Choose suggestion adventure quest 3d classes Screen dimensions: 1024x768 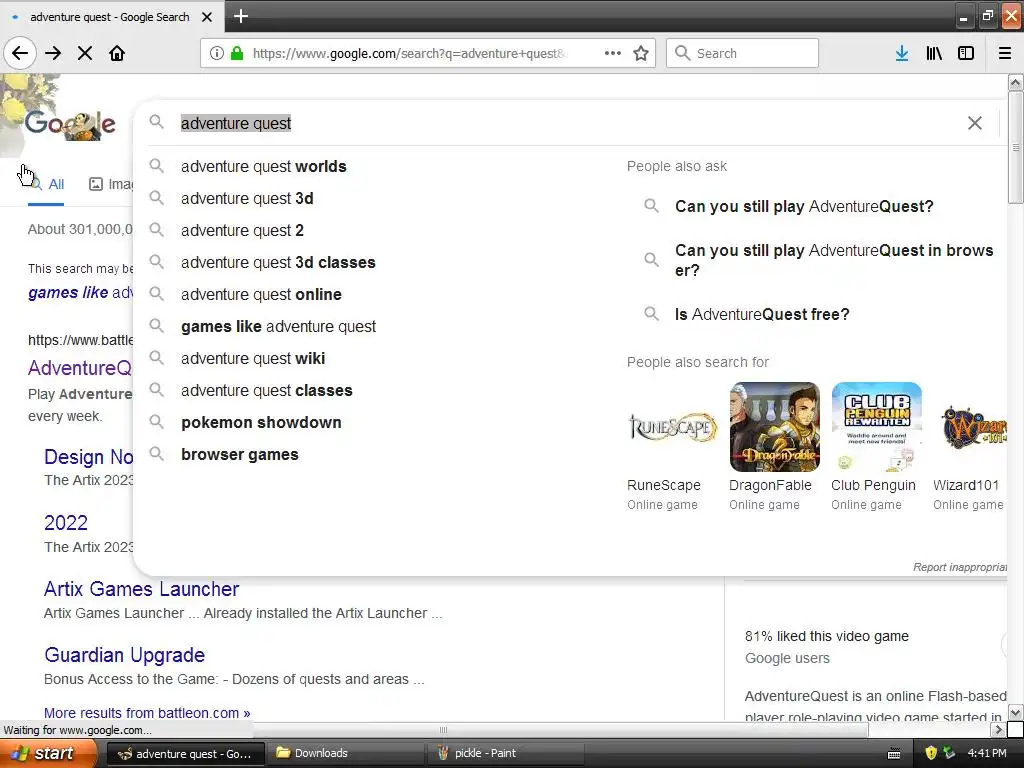(x=278, y=263)
